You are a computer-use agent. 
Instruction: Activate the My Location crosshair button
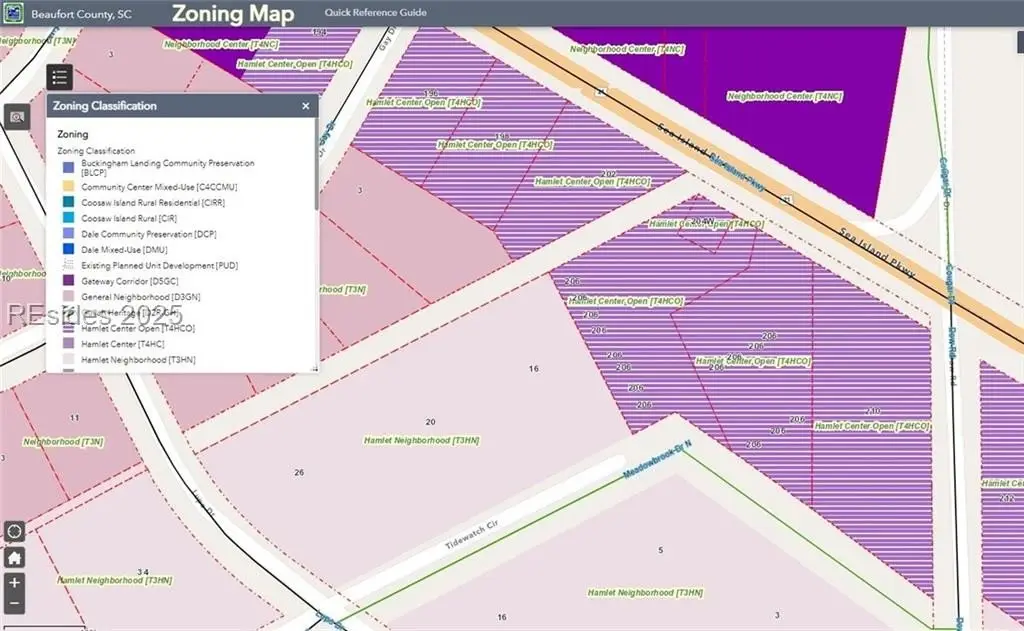(x=14, y=531)
